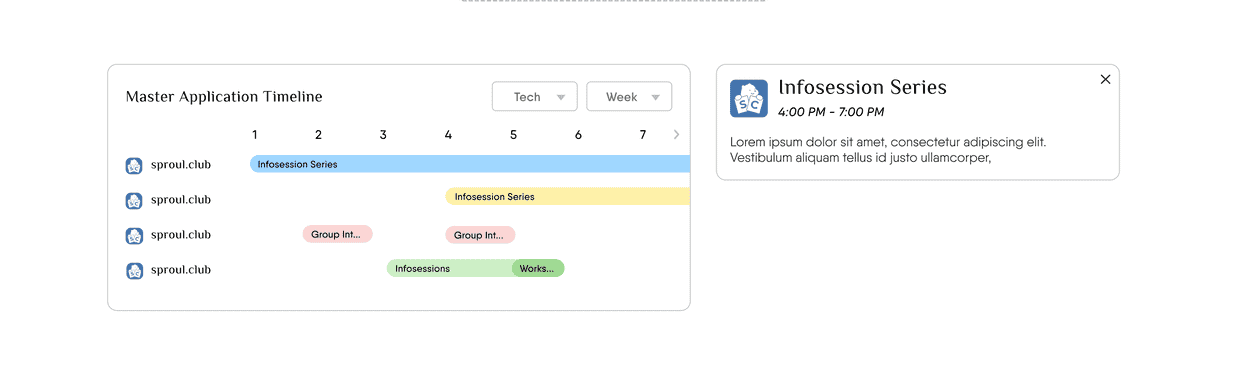Click timeline column number 1
The height and width of the screenshot is (377, 1242).
point(255,135)
